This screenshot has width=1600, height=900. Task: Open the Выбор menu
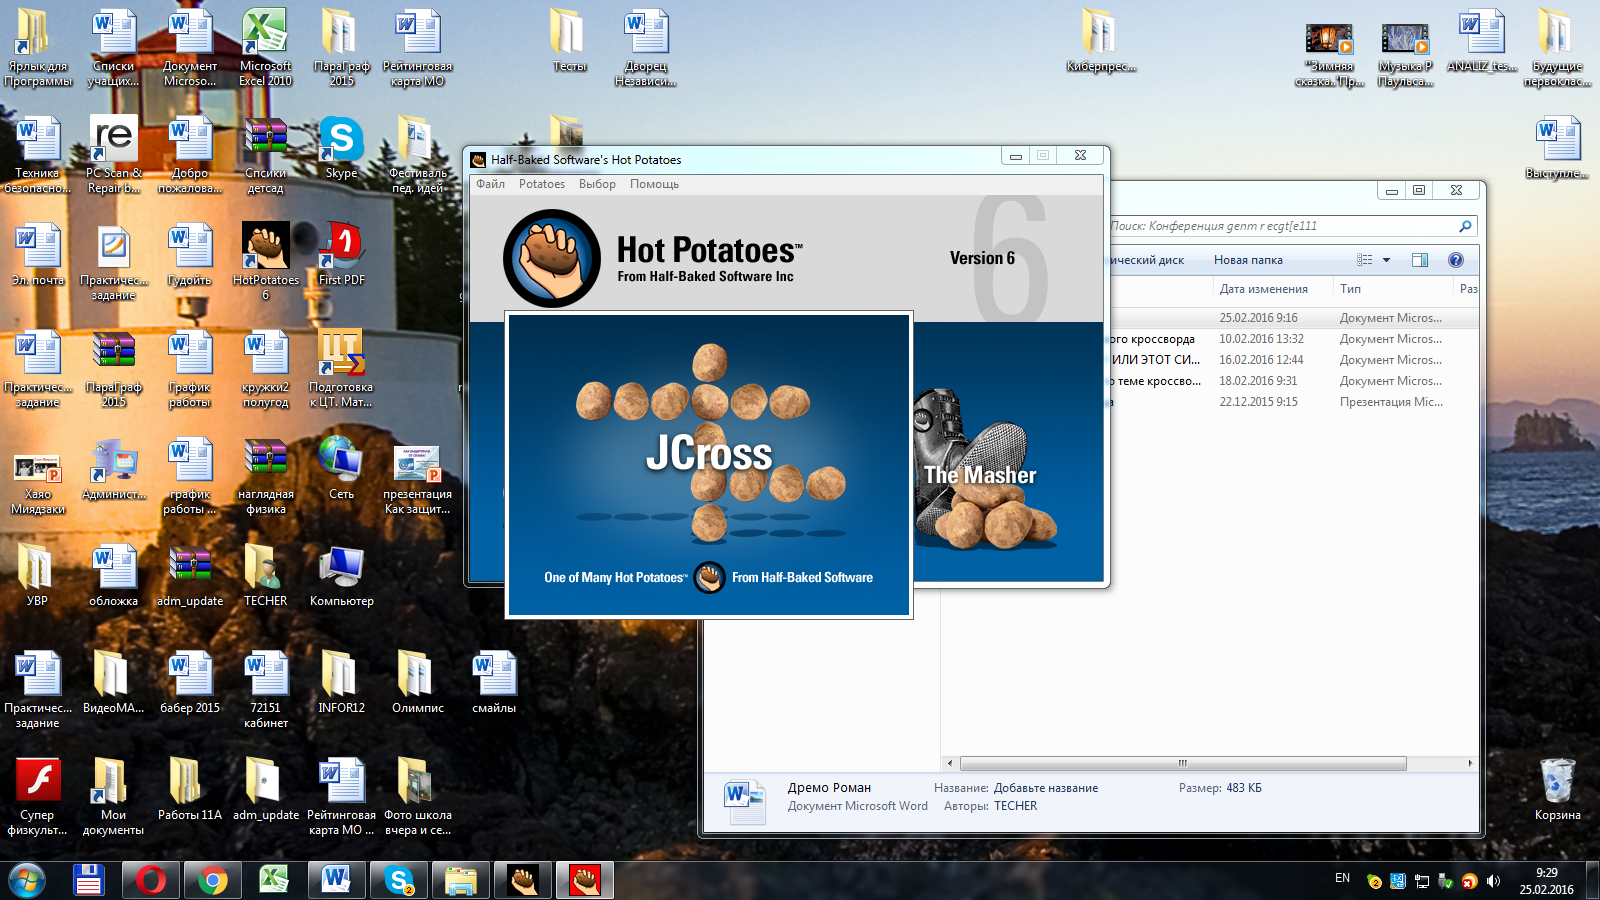coord(597,184)
